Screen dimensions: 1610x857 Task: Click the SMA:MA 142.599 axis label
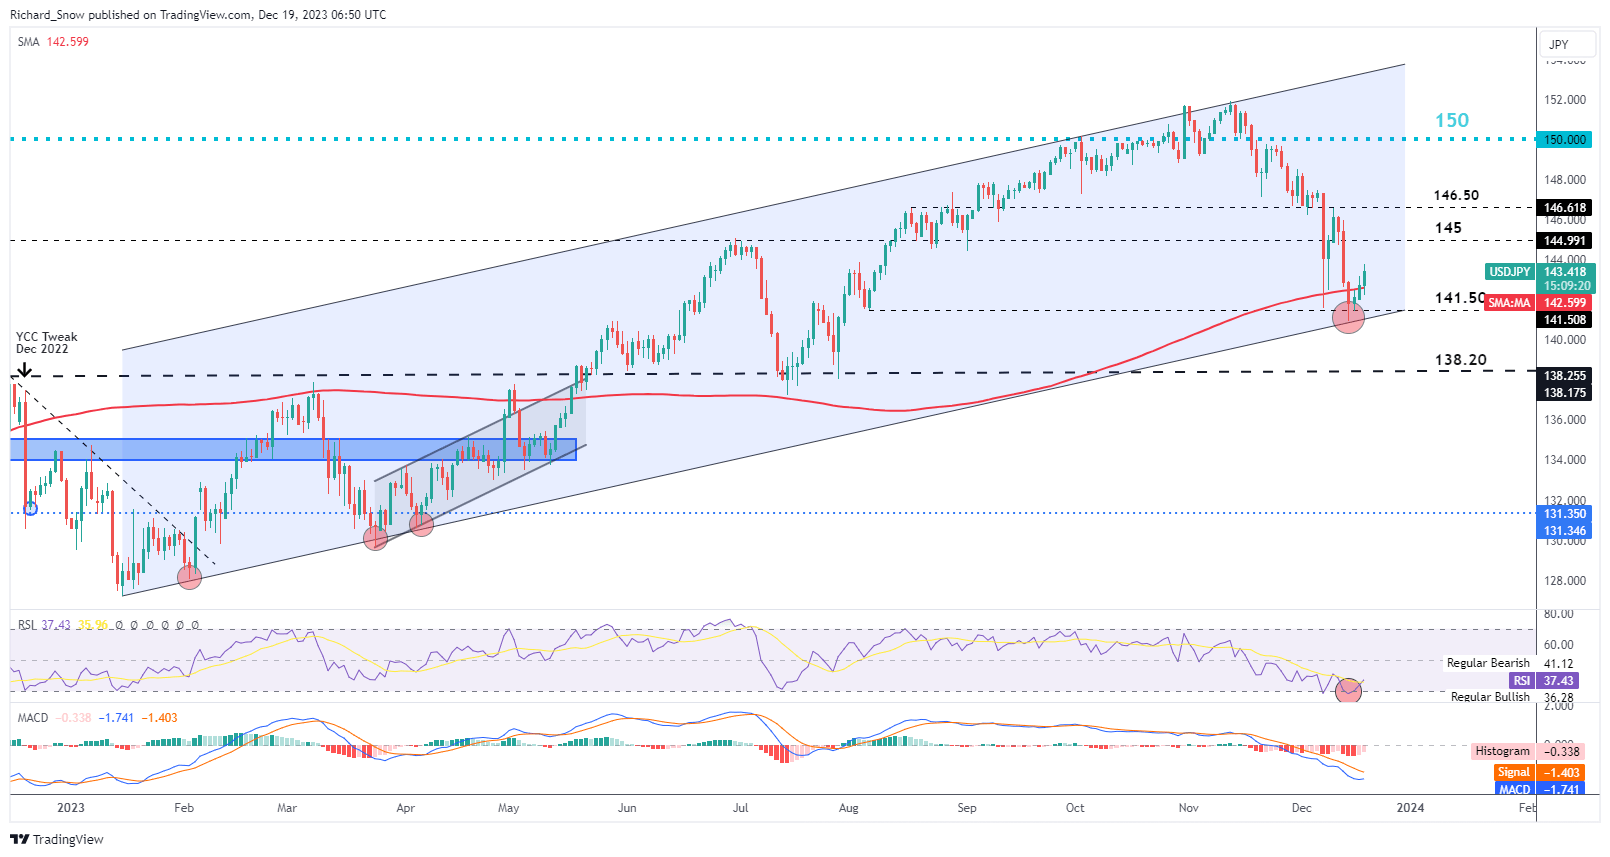click(x=1539, y=303)
